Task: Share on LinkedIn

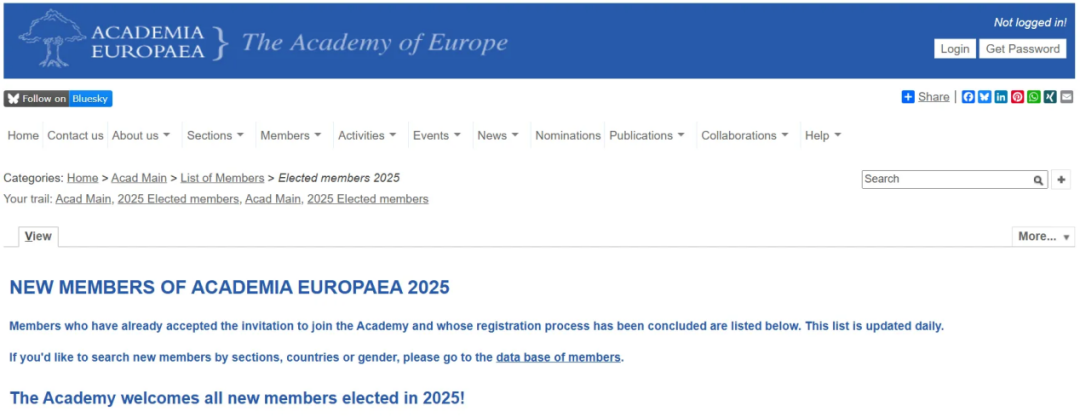Action: click(1001, 97)
